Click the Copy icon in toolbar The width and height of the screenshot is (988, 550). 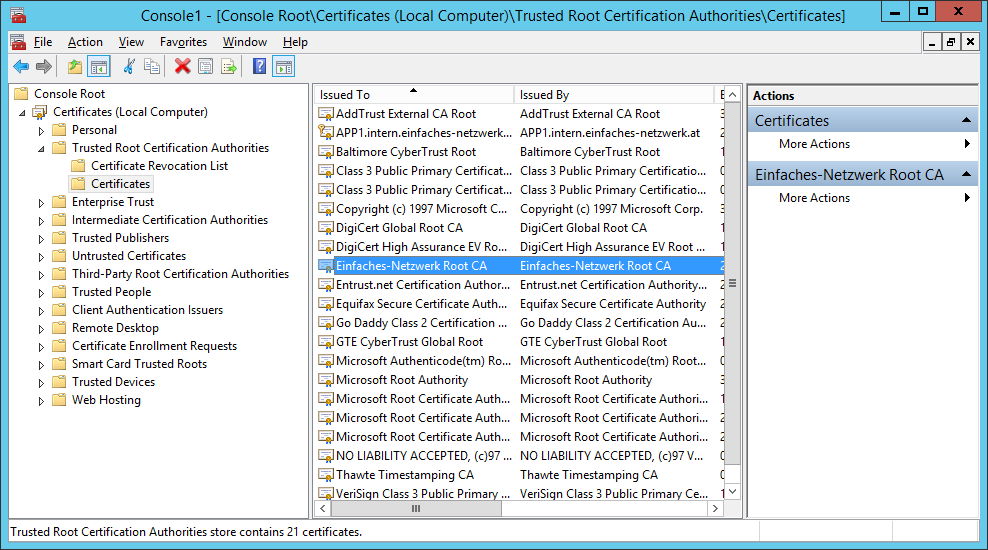tap(152, 67)
